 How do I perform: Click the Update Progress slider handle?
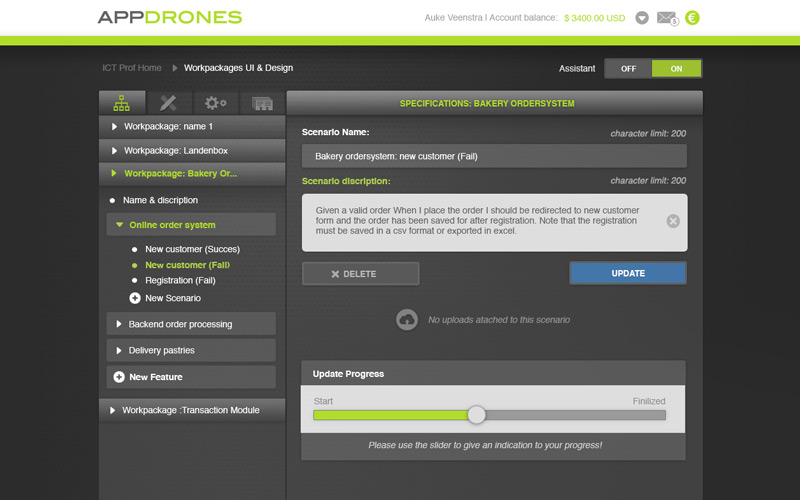coord(477,415)
